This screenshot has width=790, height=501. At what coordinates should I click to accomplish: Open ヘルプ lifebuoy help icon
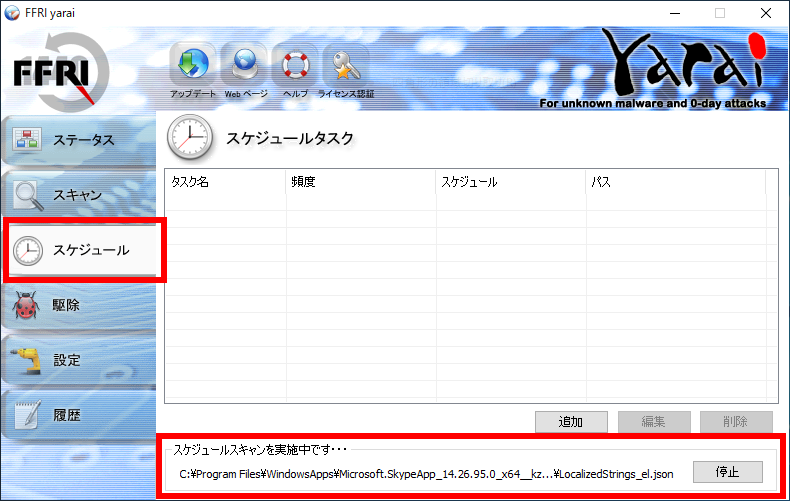point(295,66)
